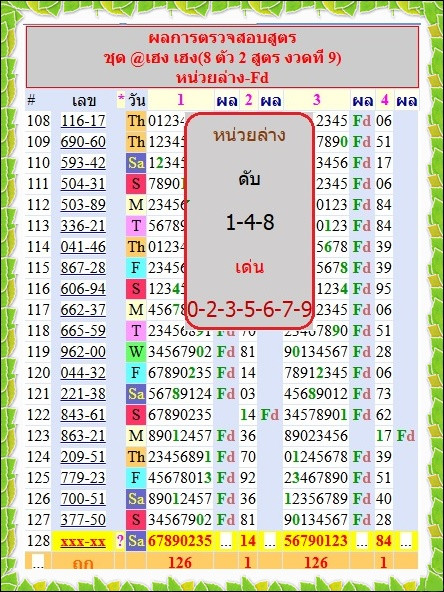Click the หน่วยล่าง 1-4-8 overlay panel
The width and height of the screenshot is (444, 592).
(249, 221)
